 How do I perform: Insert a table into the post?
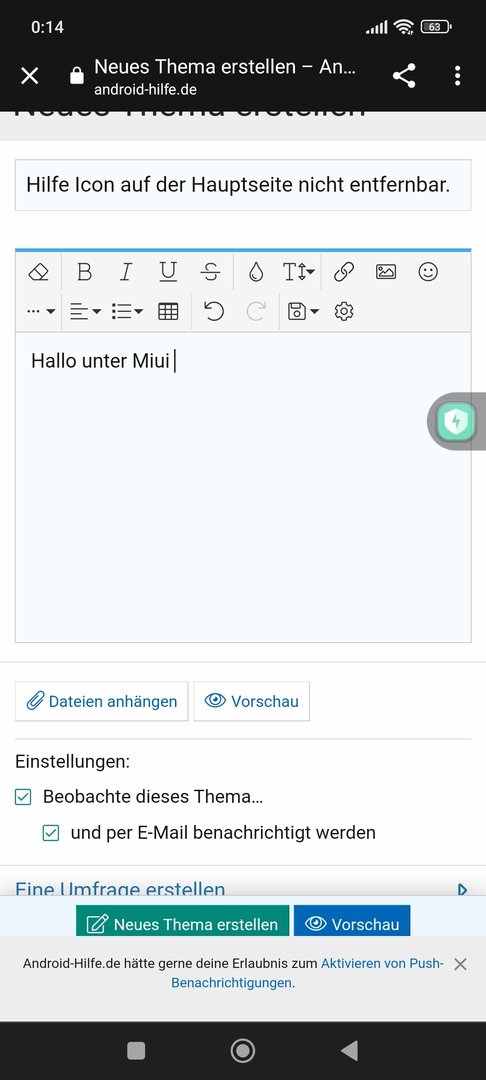(168, 311)
